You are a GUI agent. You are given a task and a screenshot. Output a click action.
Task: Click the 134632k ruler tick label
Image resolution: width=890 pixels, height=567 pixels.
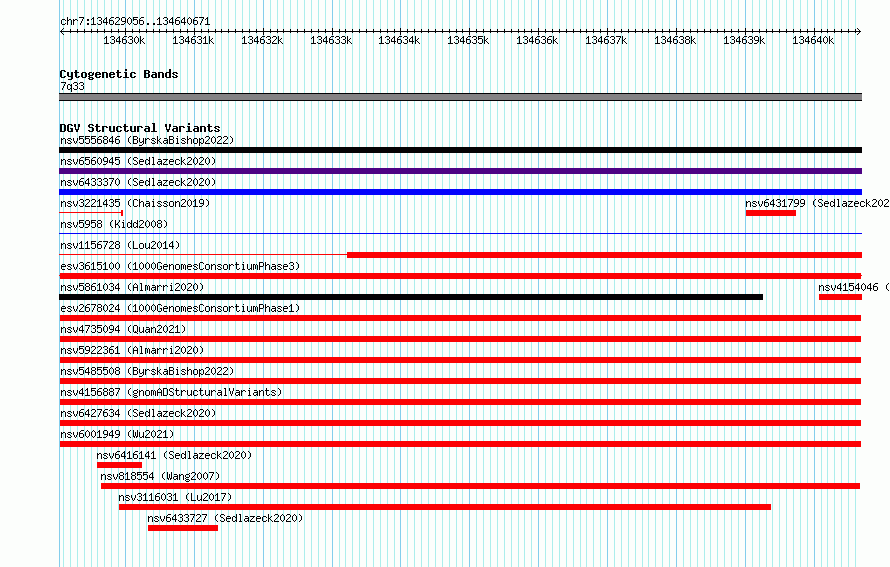pyautogui.click(x=262, y=41)
